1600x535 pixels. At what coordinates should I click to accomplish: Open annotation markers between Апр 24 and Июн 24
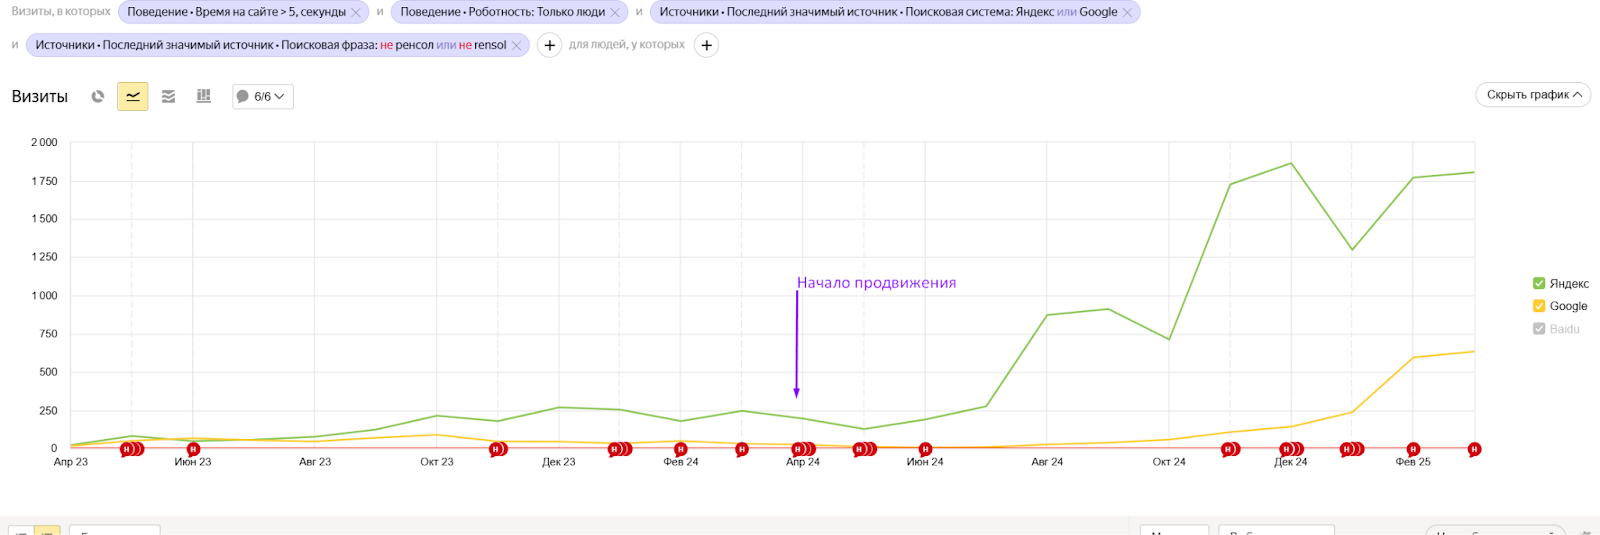click(865, 450)
